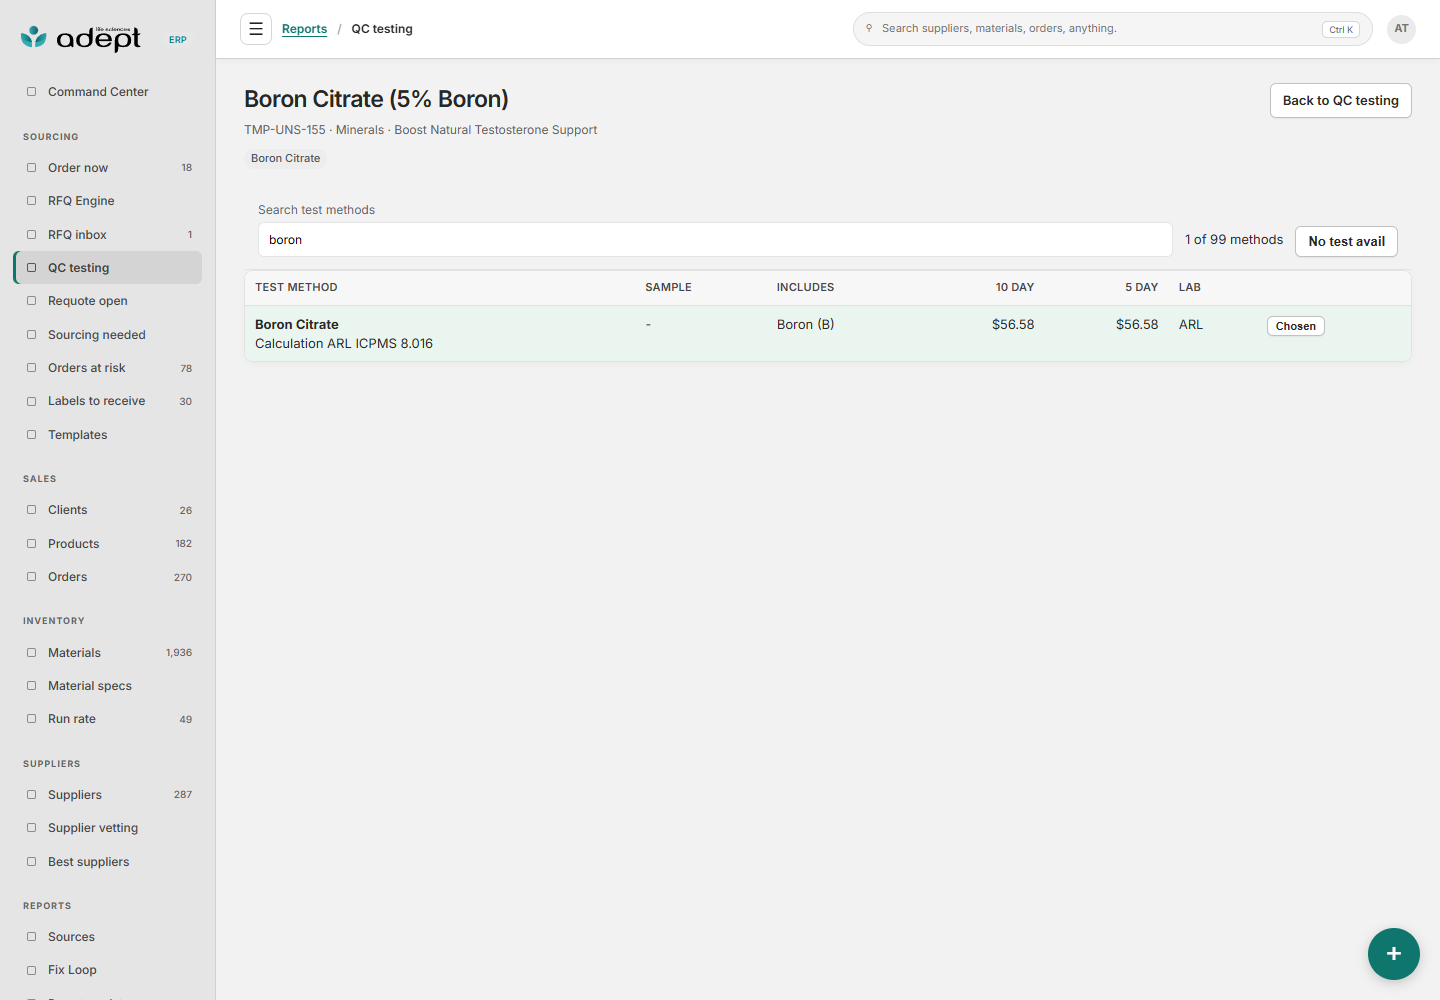
Task: Open Orders at risk list
Action: click(108, 368)
